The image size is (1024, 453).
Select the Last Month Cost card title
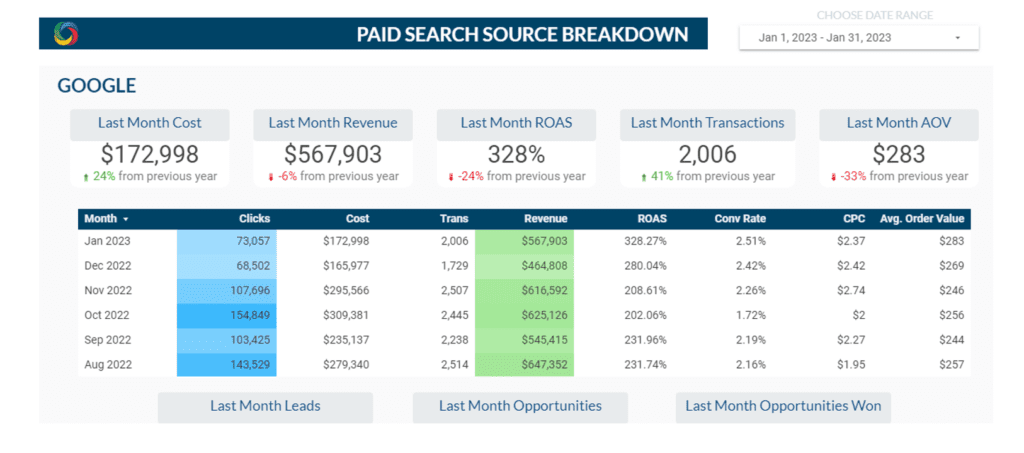click(x=150, y=123)
